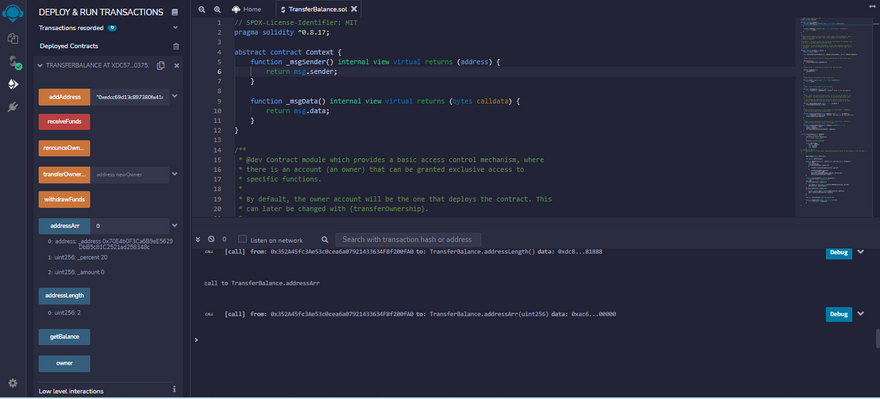
Task: Expand addressArr(uint256) call log details
Action: click(860, 314)
